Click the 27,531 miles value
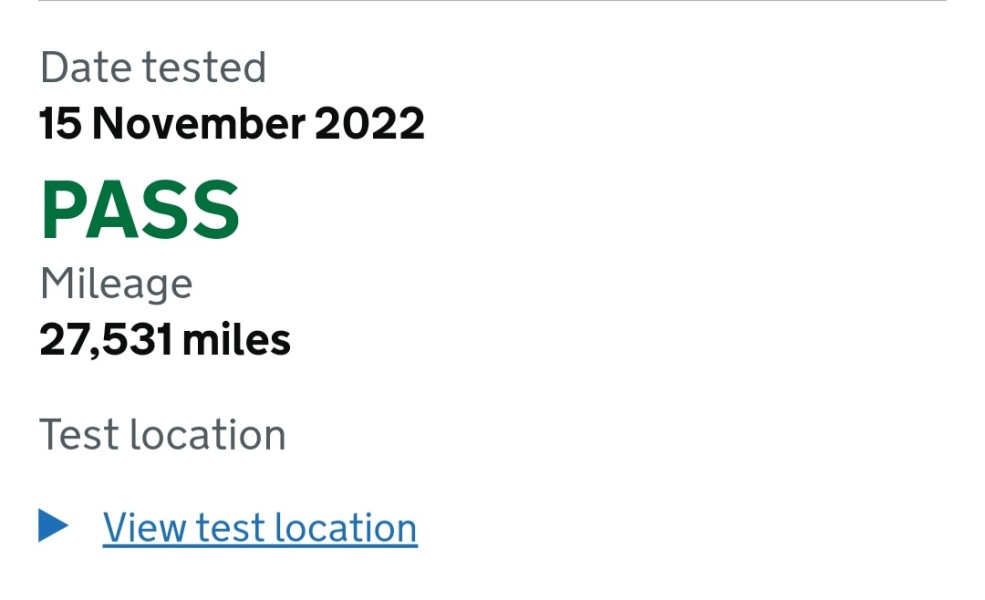Viewport: 985px width, 600px height. [165, 340]
